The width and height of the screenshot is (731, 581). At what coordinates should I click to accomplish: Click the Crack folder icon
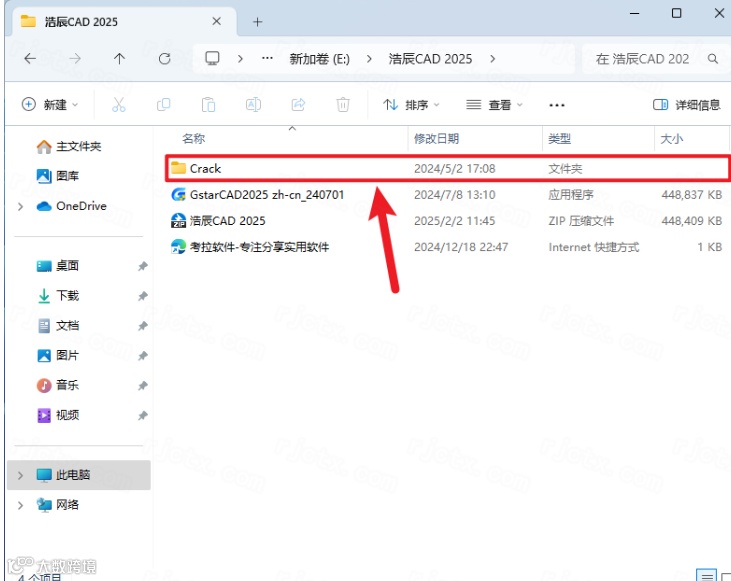click(x=179, y=168)
